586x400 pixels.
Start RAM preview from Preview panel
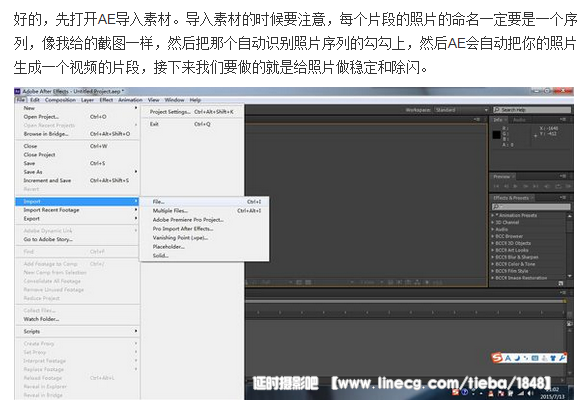coord(568,186)
